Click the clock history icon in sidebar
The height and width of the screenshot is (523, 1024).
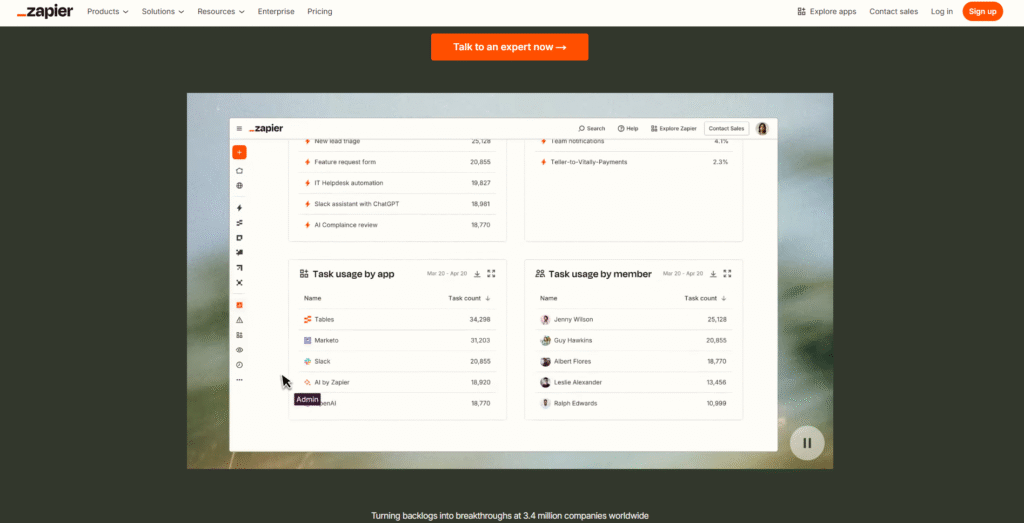point(239,365)
